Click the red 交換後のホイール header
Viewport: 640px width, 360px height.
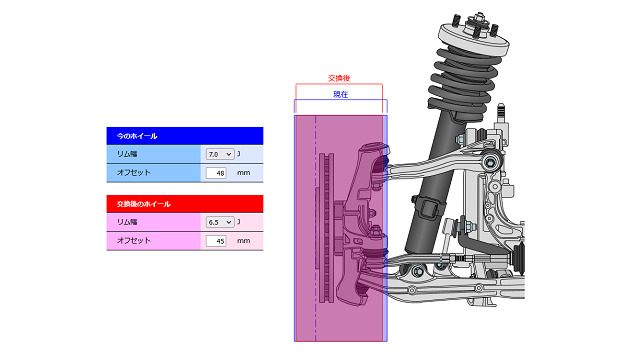185,204
